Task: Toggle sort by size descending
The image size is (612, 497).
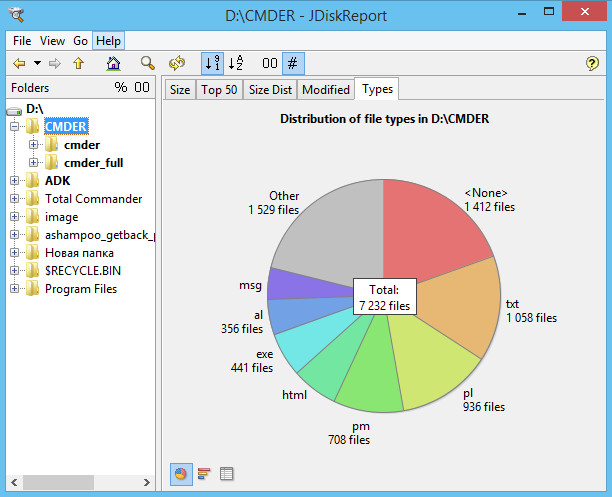Action: coord(212,63)
